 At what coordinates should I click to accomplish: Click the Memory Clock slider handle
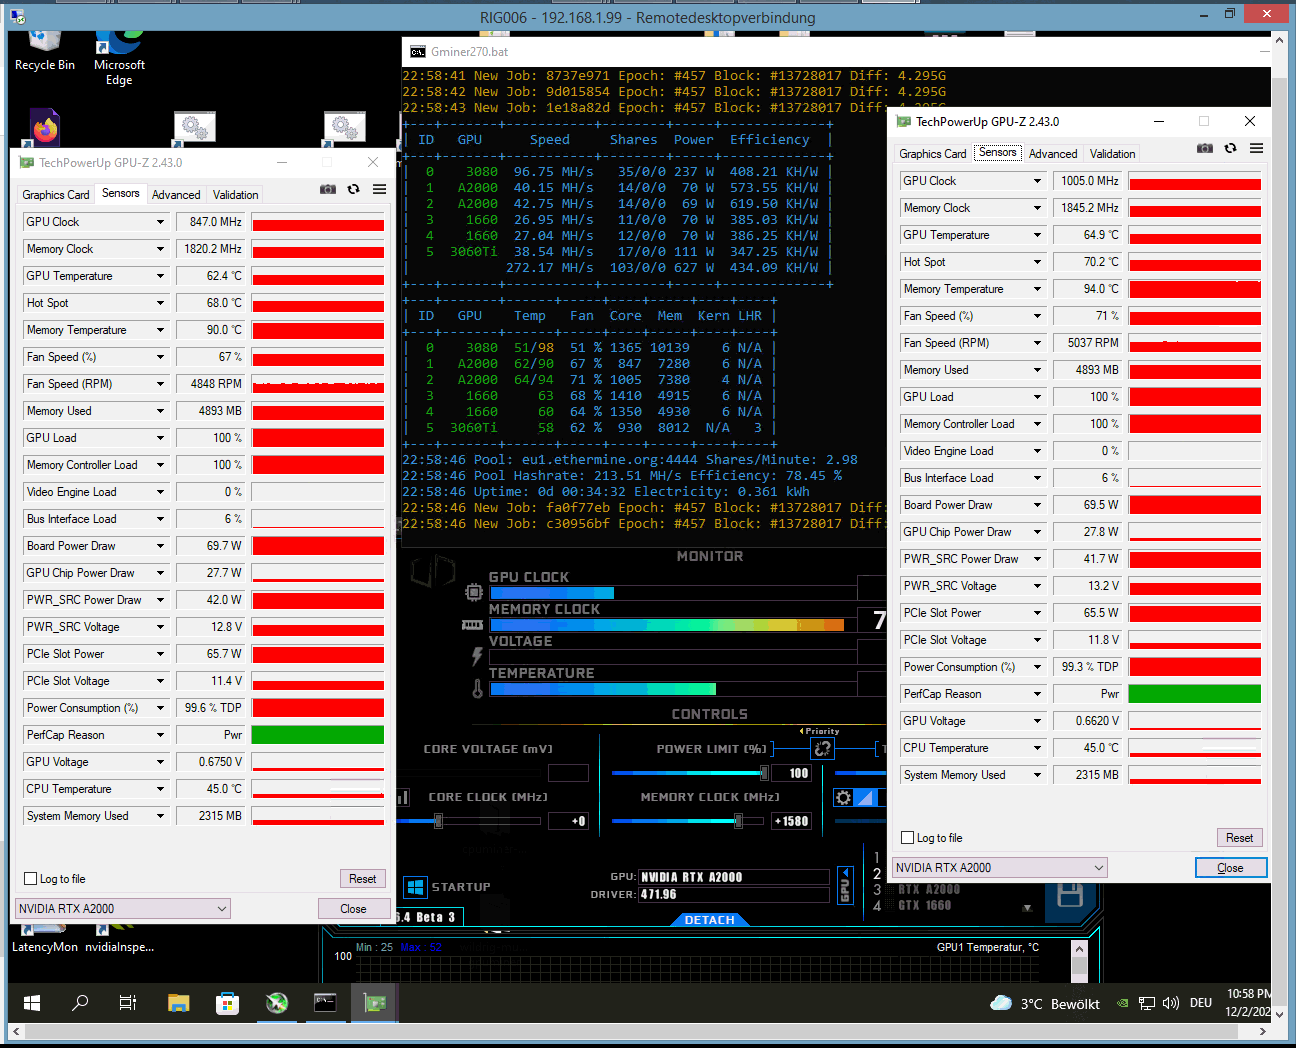738,821
